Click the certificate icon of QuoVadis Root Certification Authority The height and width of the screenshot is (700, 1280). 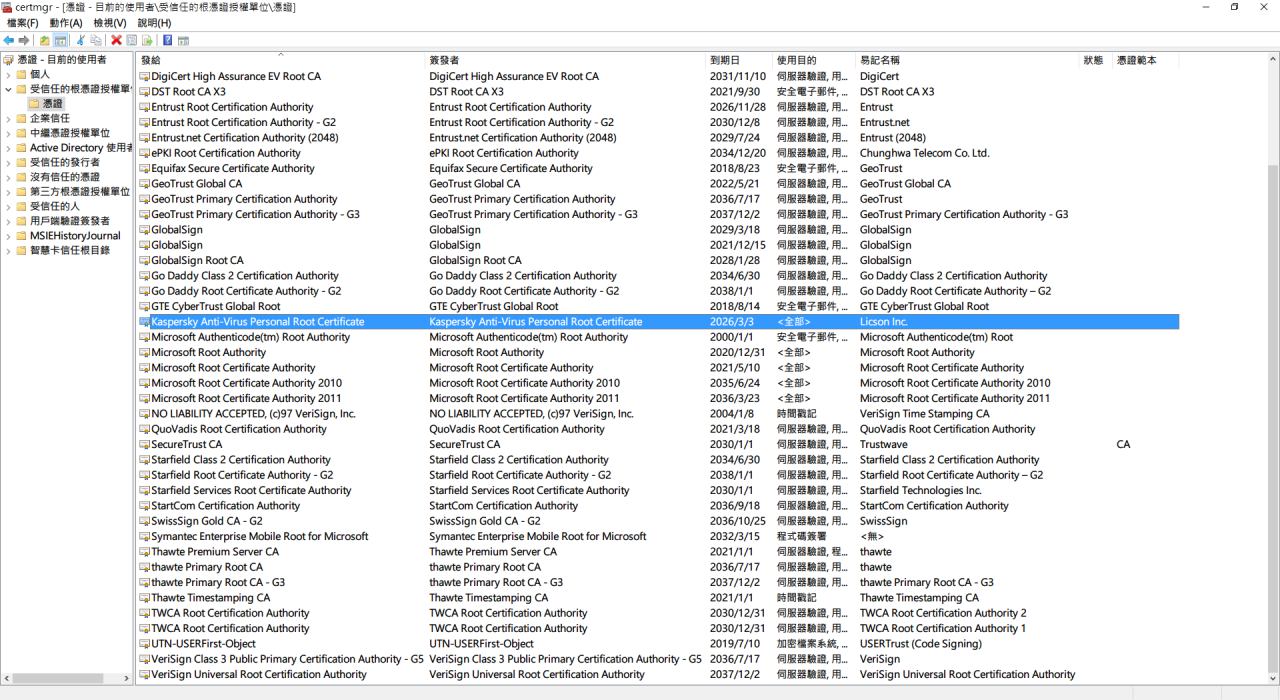[145, 429]
